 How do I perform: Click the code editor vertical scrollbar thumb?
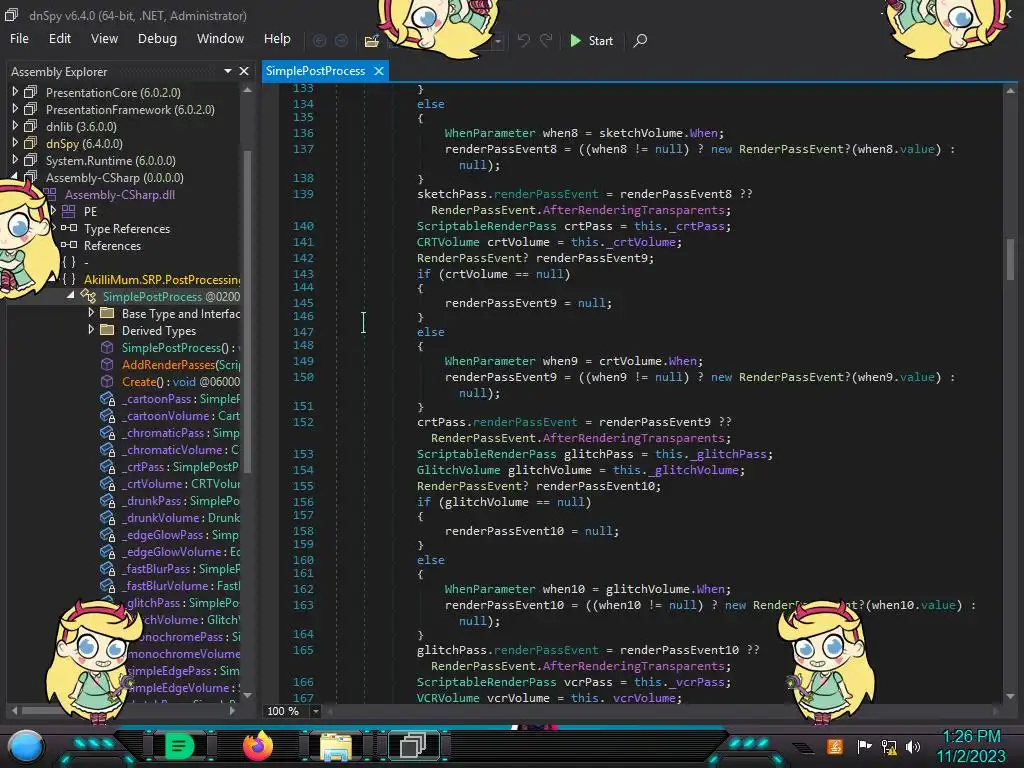click(x=1010, y=259)
